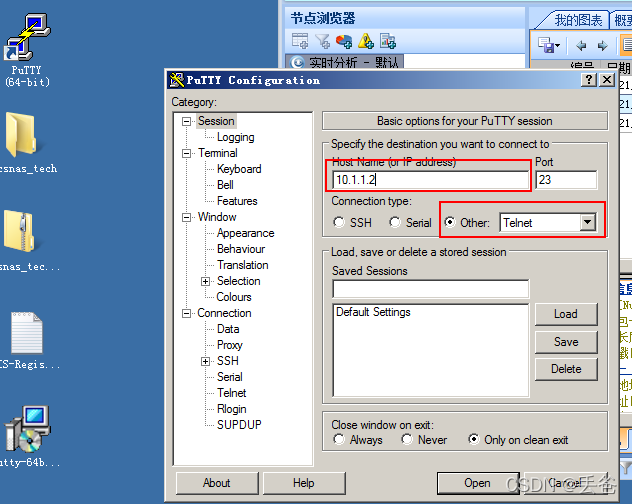Close the PuTTY Configuration dialog
Screen dimensions: 632x504
[607, 80]
